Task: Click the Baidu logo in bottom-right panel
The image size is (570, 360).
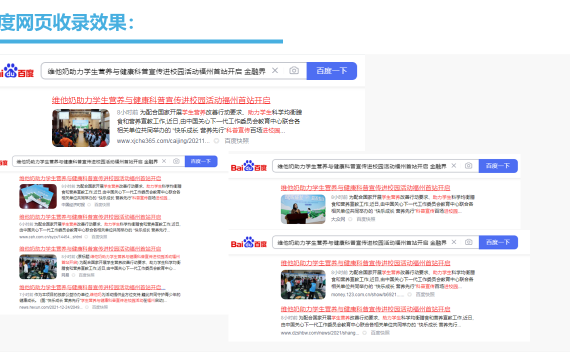Action: tap(249, 243)
